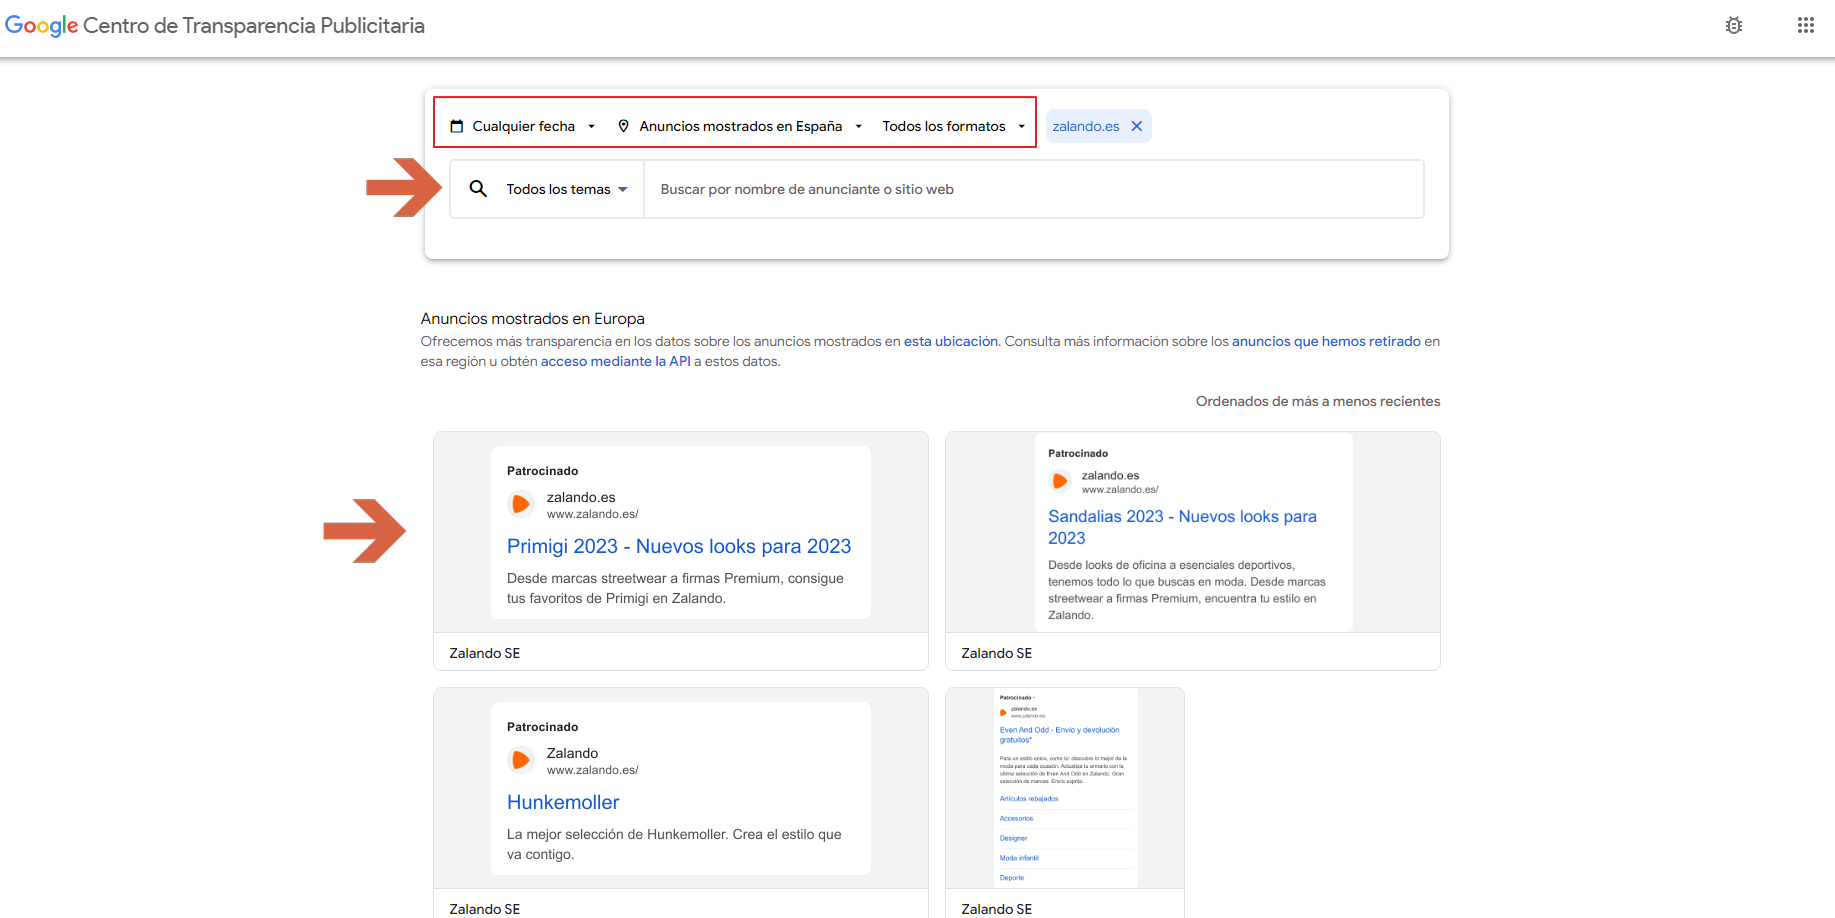Click the Zalando logo in the Sandalias ad
Screen dimensions: 1835x918
[x=1059, y=481]
